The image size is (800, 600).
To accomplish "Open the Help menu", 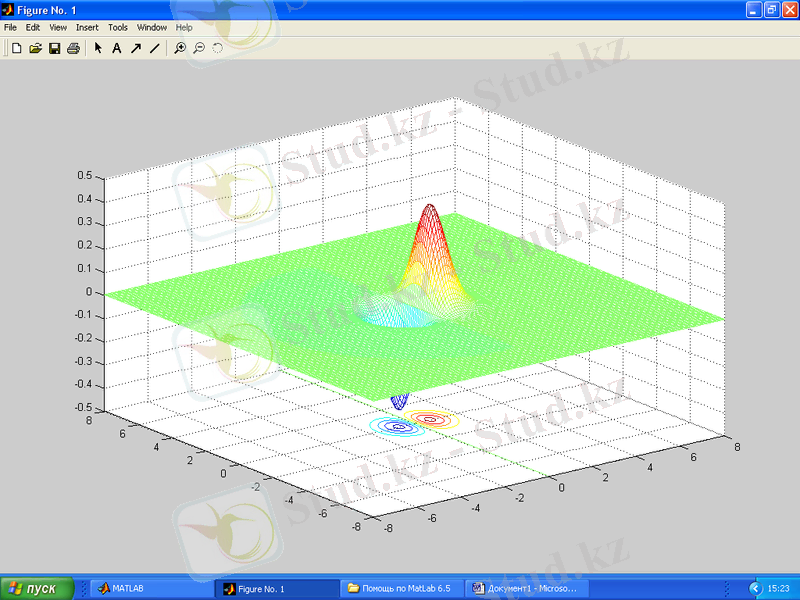I will tap(184, 28).
